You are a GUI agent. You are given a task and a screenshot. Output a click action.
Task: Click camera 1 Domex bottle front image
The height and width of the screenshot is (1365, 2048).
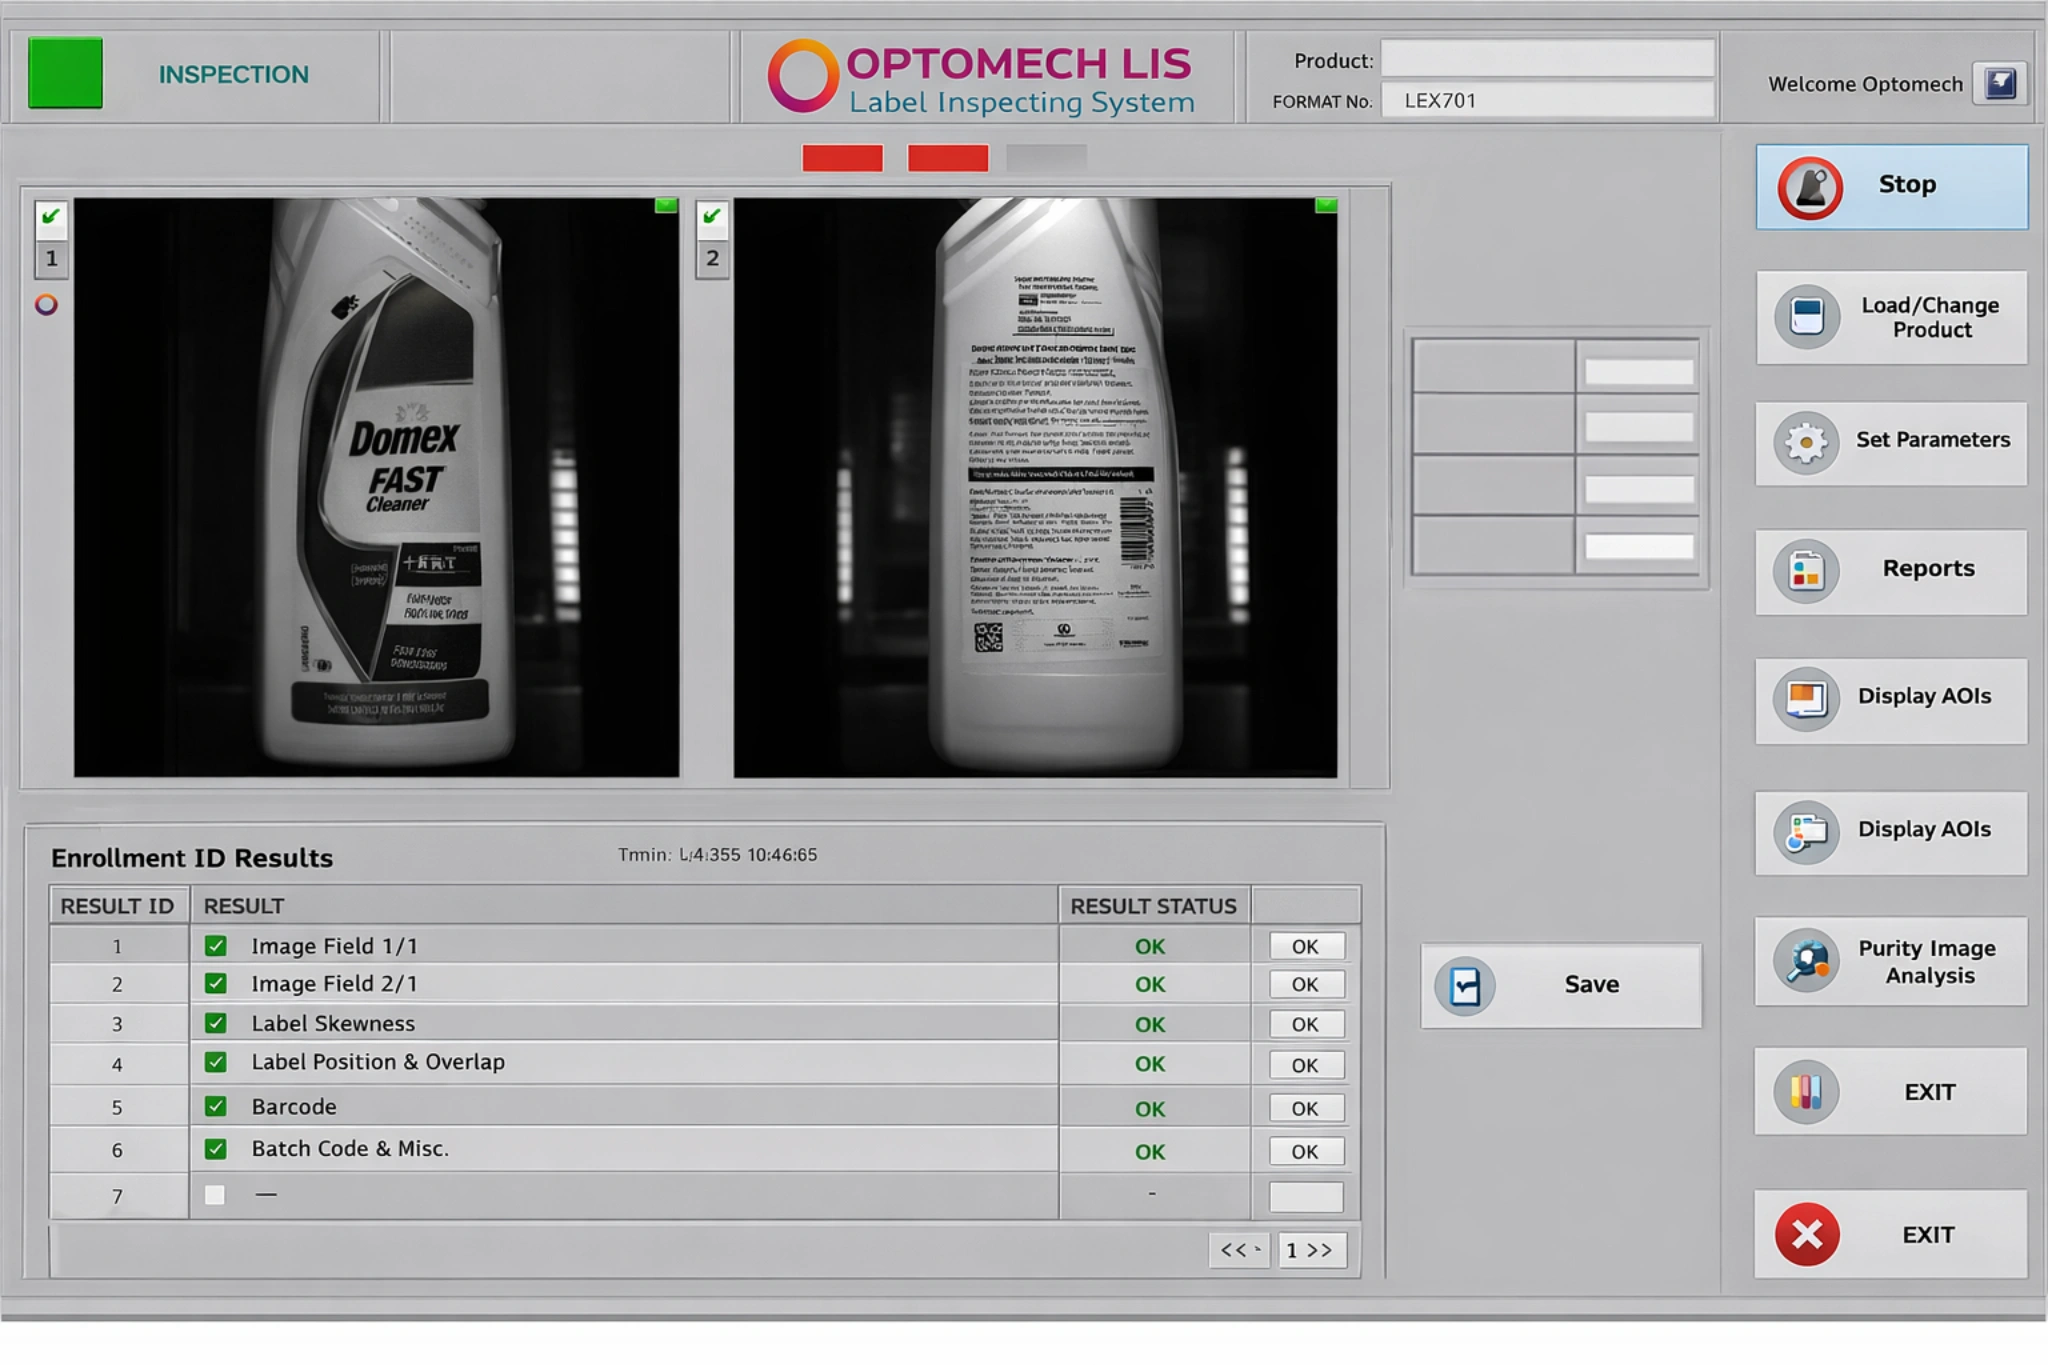point(376,487)
